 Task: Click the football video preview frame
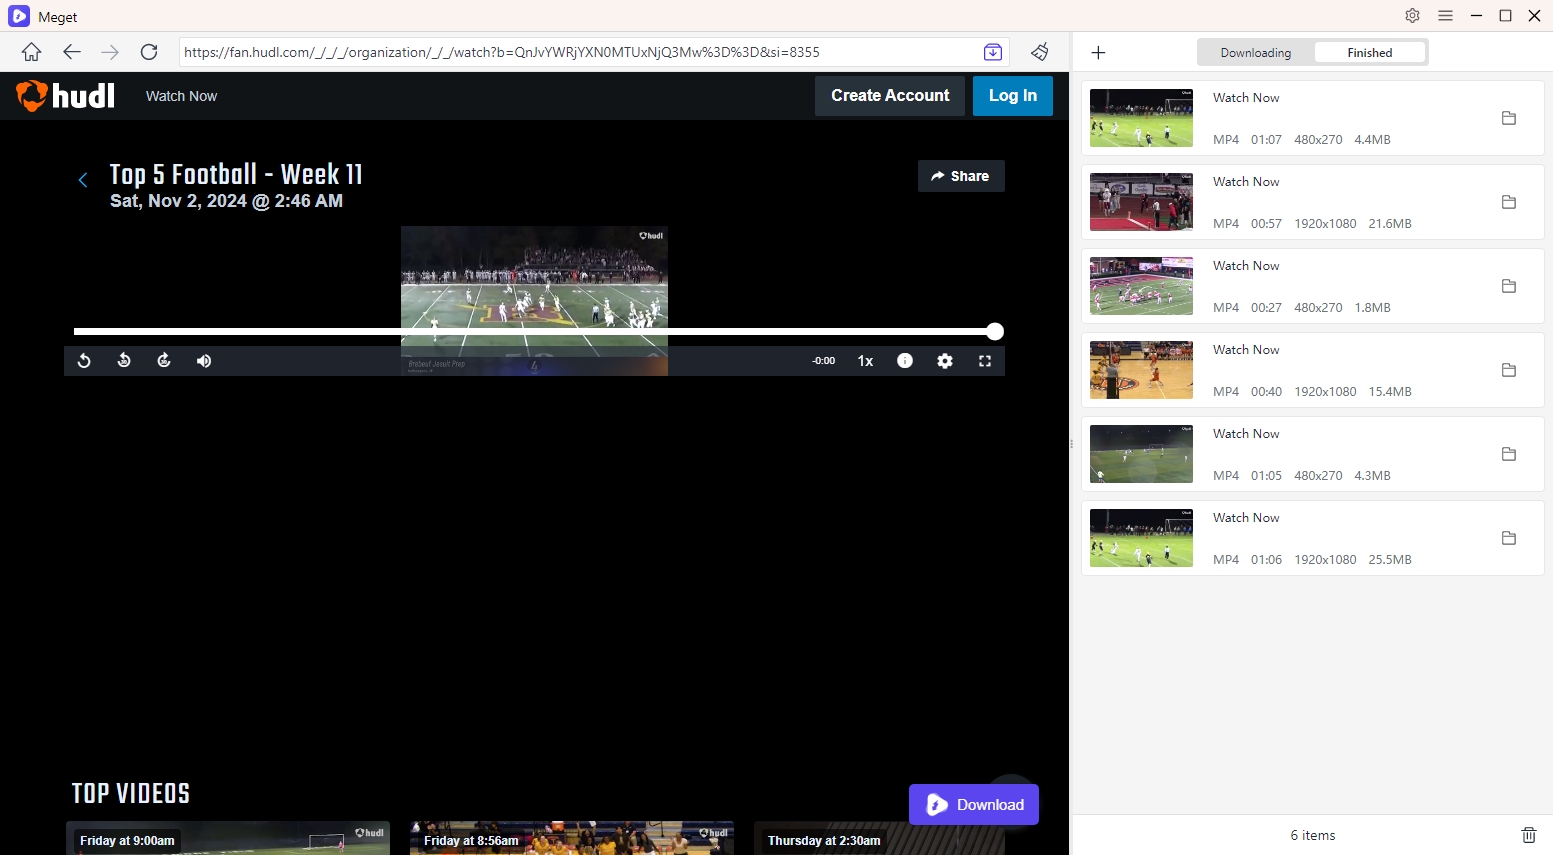(x=534, y=300)
